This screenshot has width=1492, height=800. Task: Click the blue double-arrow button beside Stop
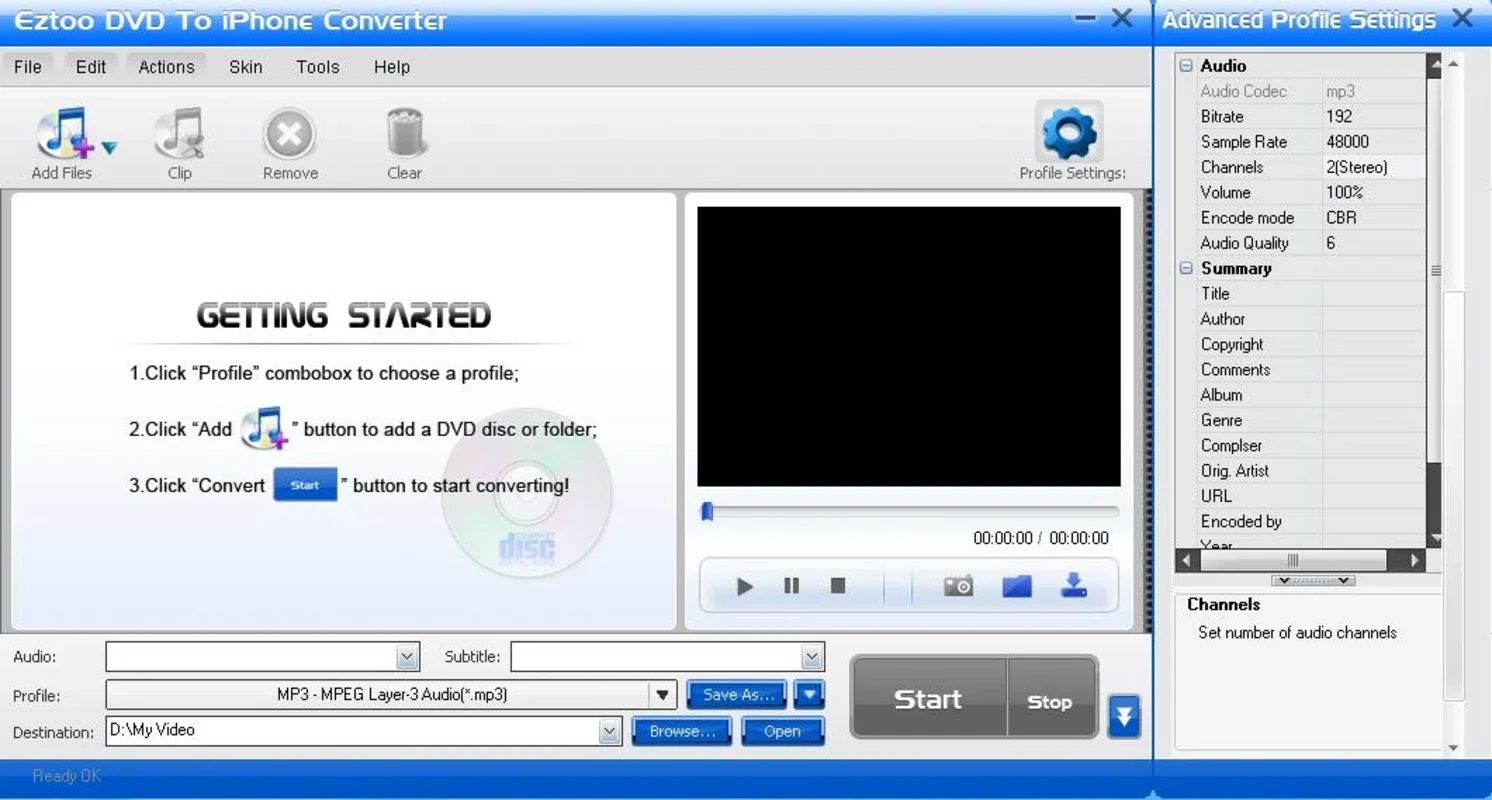point(1124,716)
